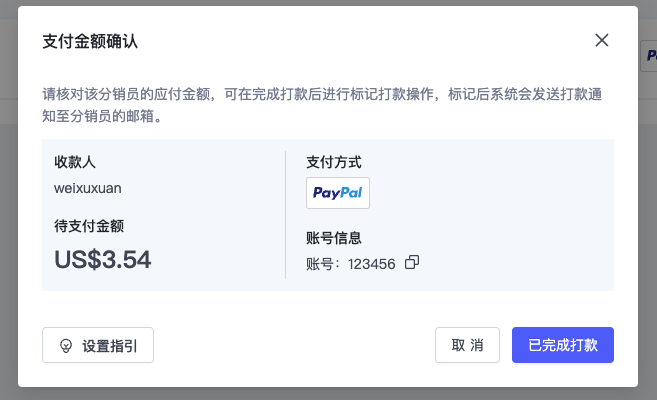Click the 支付方式 label

coord(334,162)
